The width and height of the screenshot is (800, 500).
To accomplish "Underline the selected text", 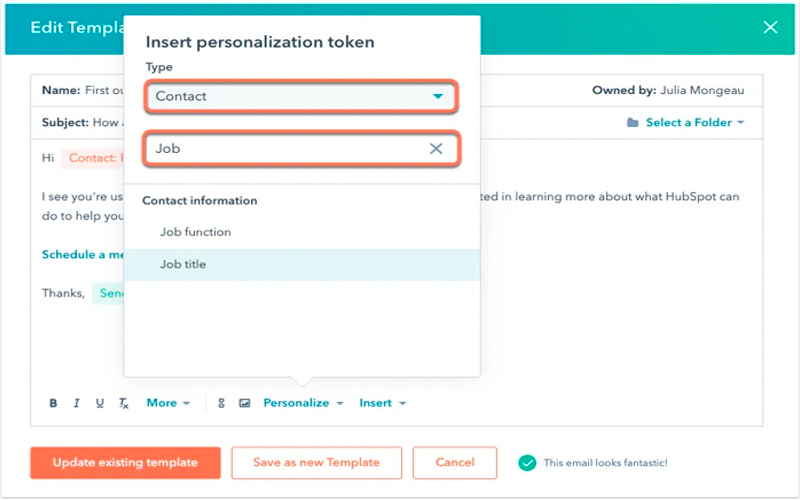I will click(x=100, y=403).
